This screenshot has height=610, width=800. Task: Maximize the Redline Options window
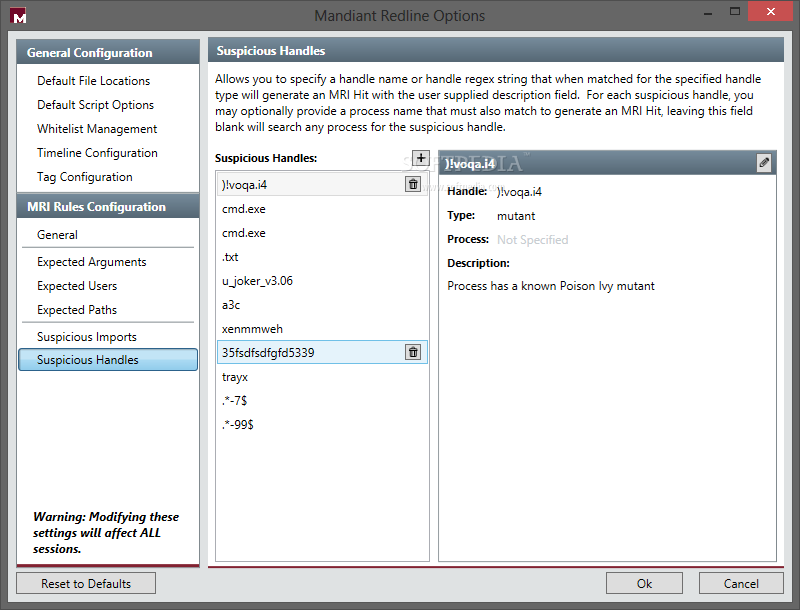click(x=735, y=11)
